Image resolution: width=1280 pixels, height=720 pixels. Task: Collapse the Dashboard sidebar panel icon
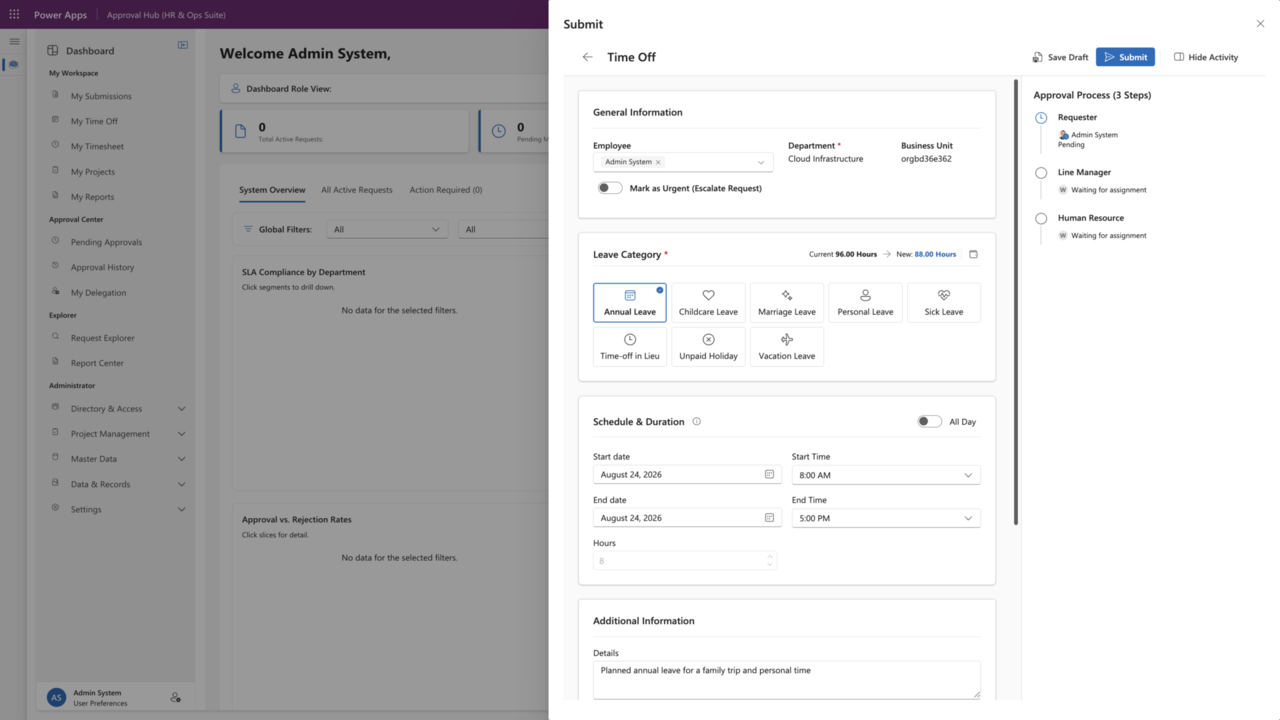(x=183, y=45)
